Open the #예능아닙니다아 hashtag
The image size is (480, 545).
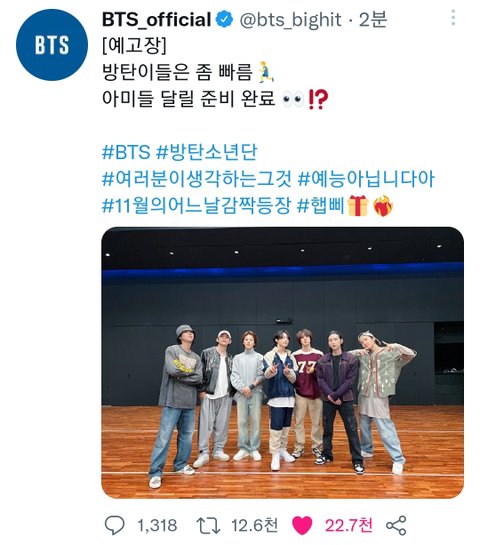(x=366, y=179)
